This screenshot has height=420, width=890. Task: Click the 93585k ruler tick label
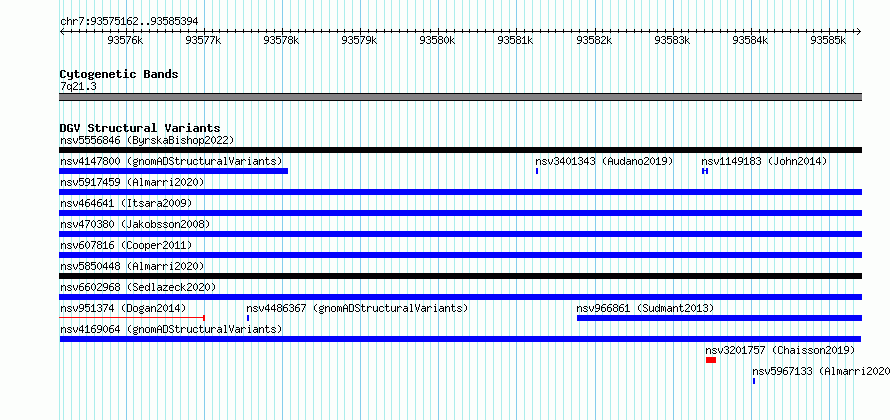tap(828, 40)
